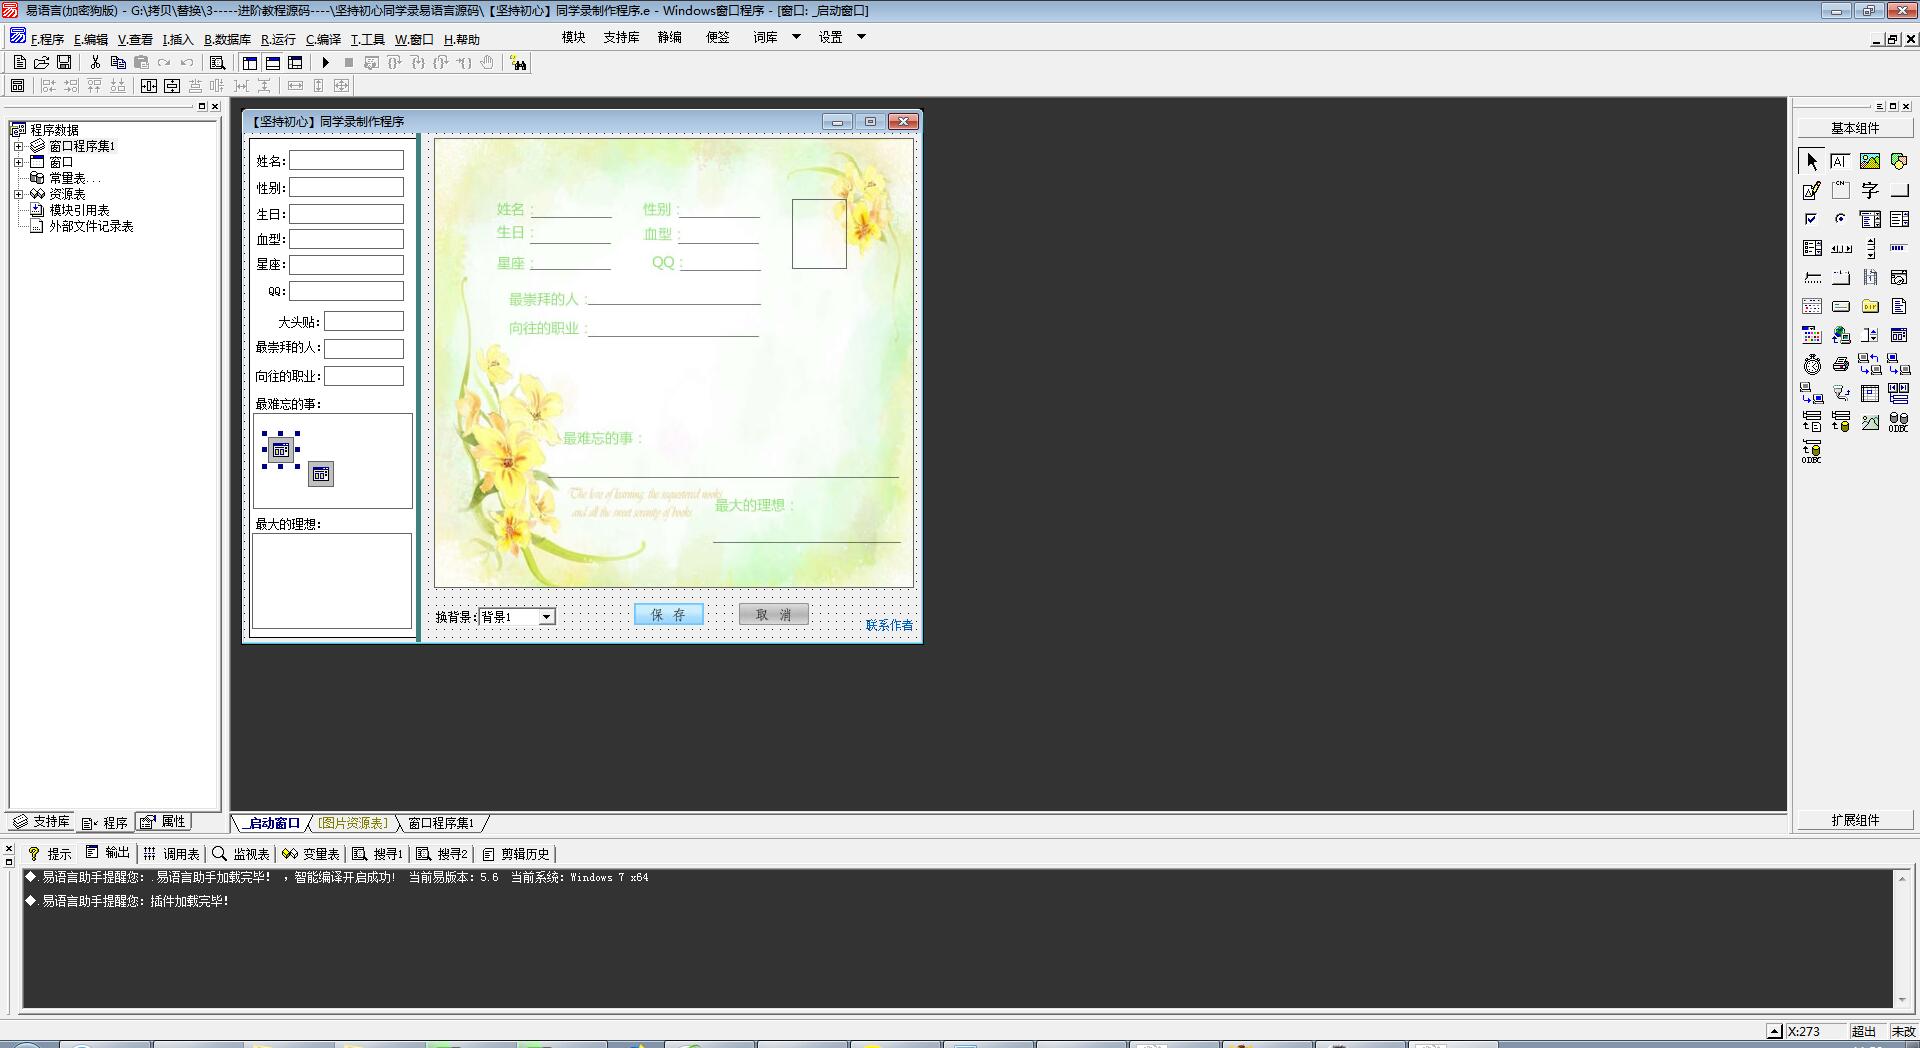Click the Open file toolbar icon

pyautogui.click(x=42, y=62)
